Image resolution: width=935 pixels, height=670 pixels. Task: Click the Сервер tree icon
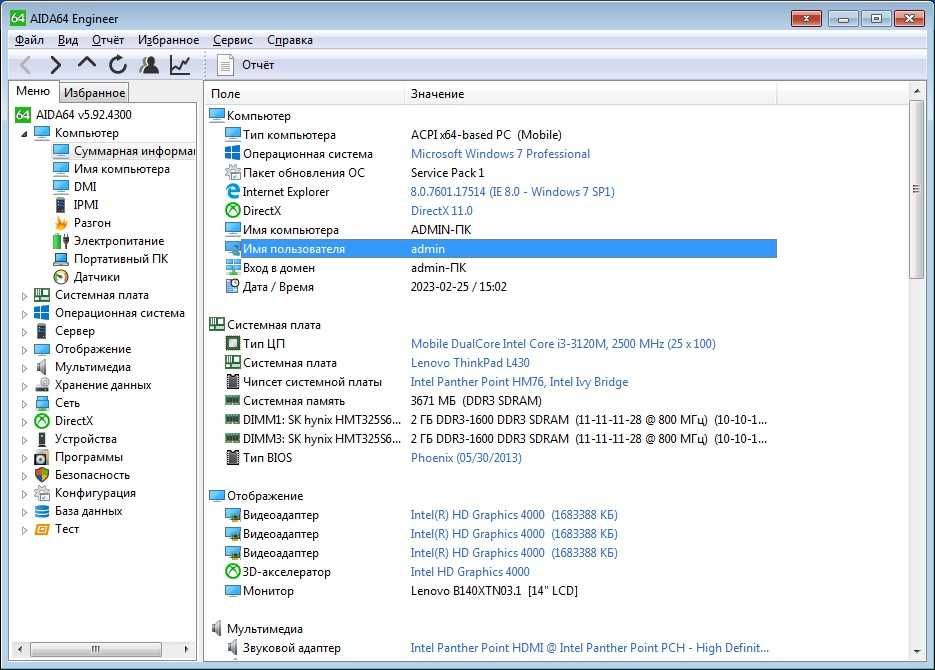click(42, 331)
